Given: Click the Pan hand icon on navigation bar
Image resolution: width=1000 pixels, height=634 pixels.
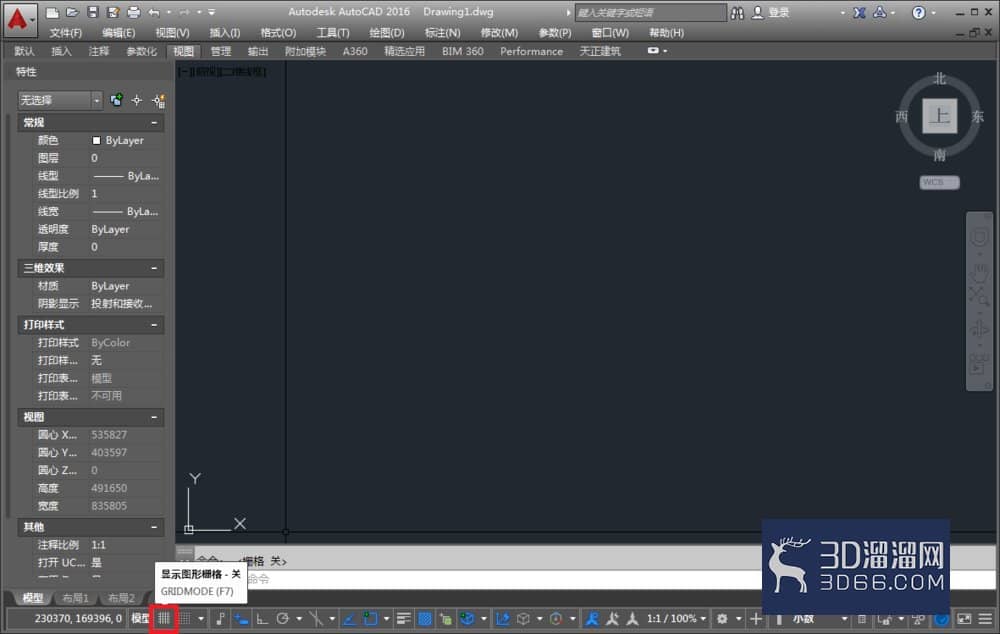Looking at the screenshot, I should [979, 275].
